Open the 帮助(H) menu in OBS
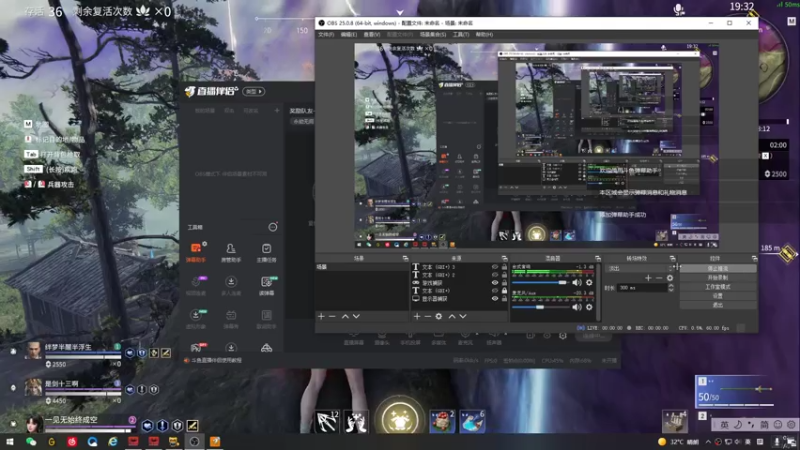The image size is (800, 450). (484, 35)
